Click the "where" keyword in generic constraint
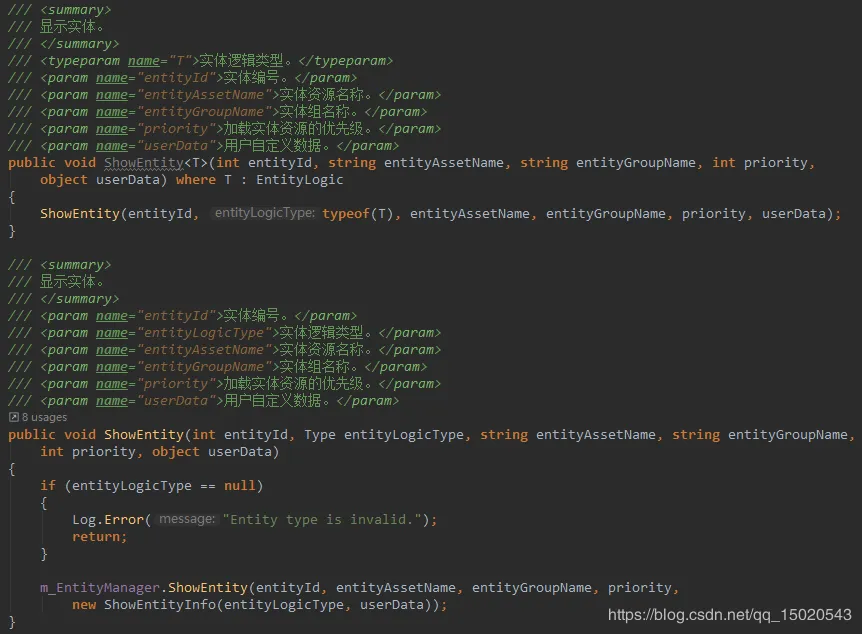862x634 pixels. click(x=196, y=180)
